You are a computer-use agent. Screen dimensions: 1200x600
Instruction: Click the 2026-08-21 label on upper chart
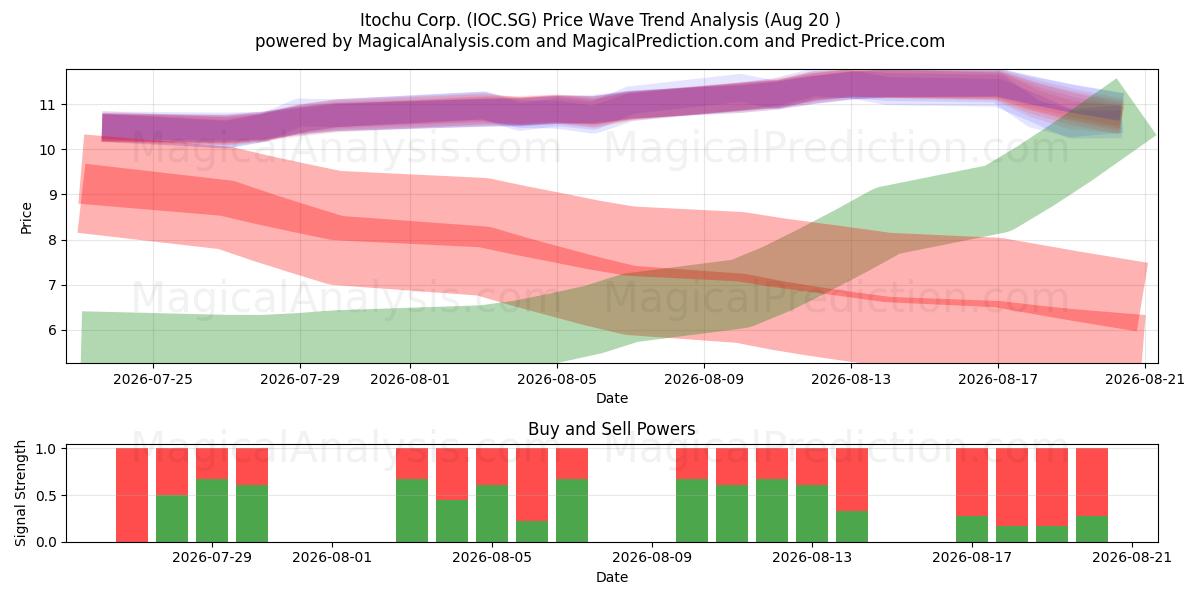point(1145,380)
